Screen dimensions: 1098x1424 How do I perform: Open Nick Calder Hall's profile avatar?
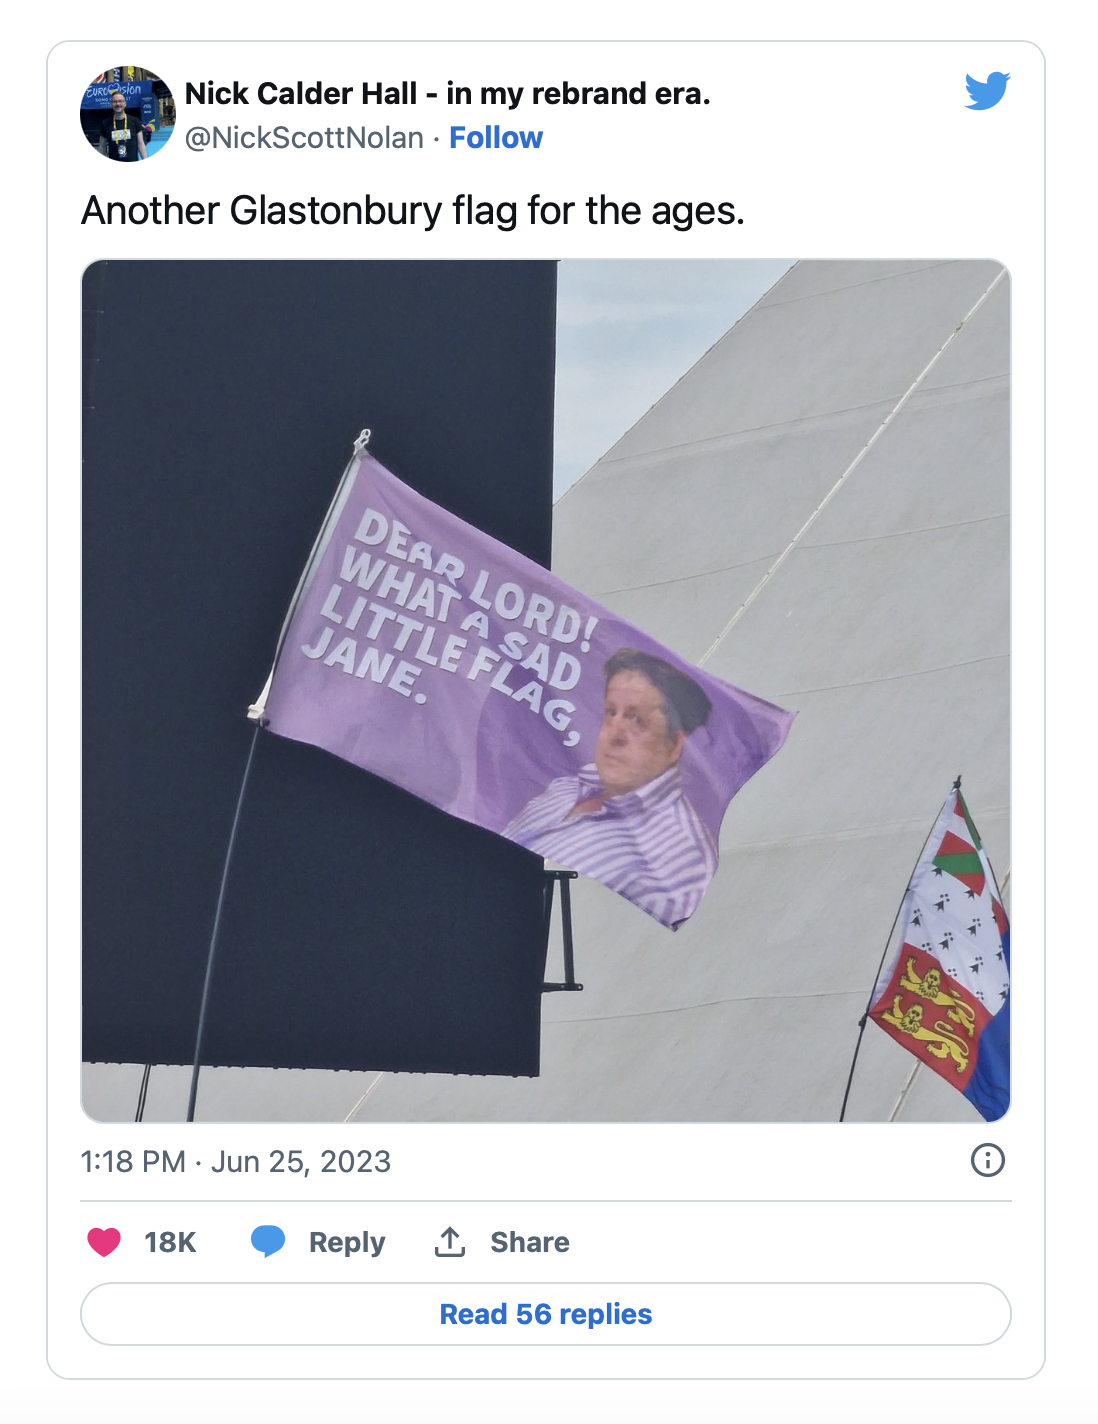pyautogui.click(x=127, y=114)
